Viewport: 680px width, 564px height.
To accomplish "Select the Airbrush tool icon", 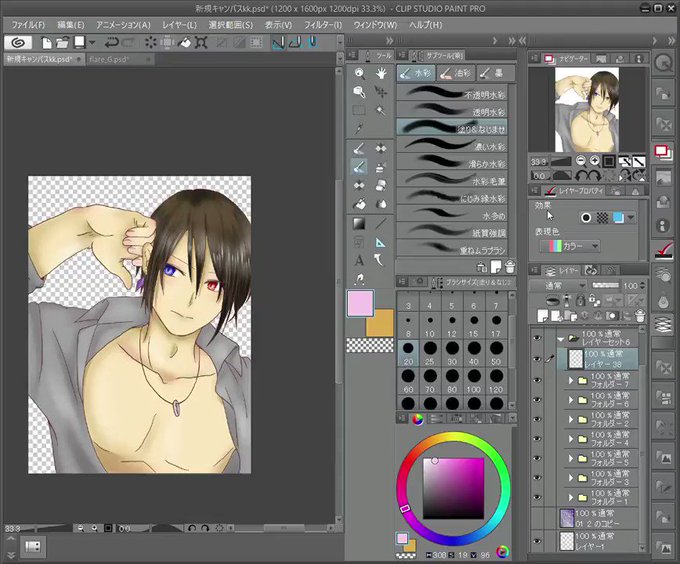I will click(381, 167).
